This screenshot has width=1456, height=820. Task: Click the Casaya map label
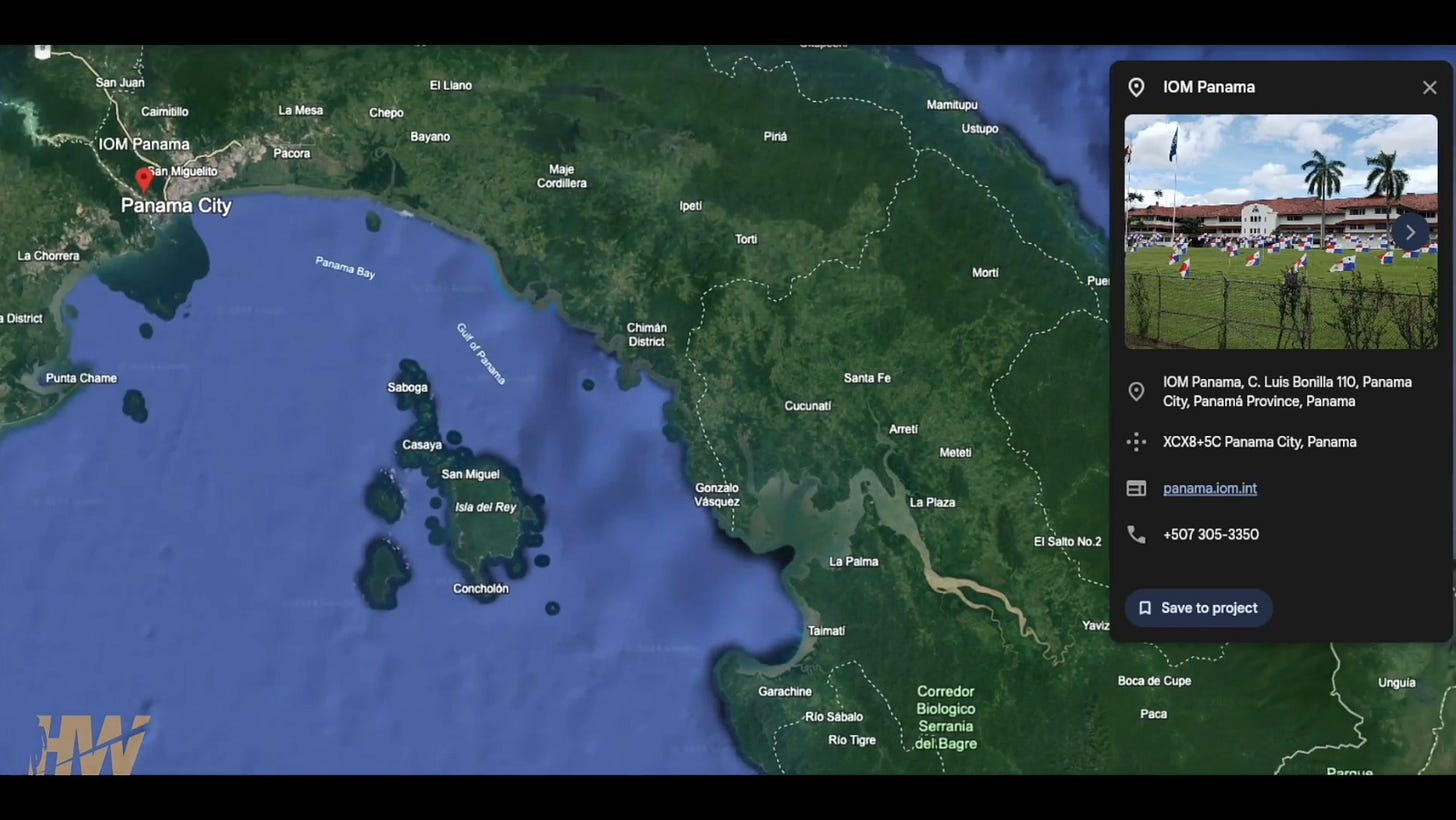tap(422, 445)
